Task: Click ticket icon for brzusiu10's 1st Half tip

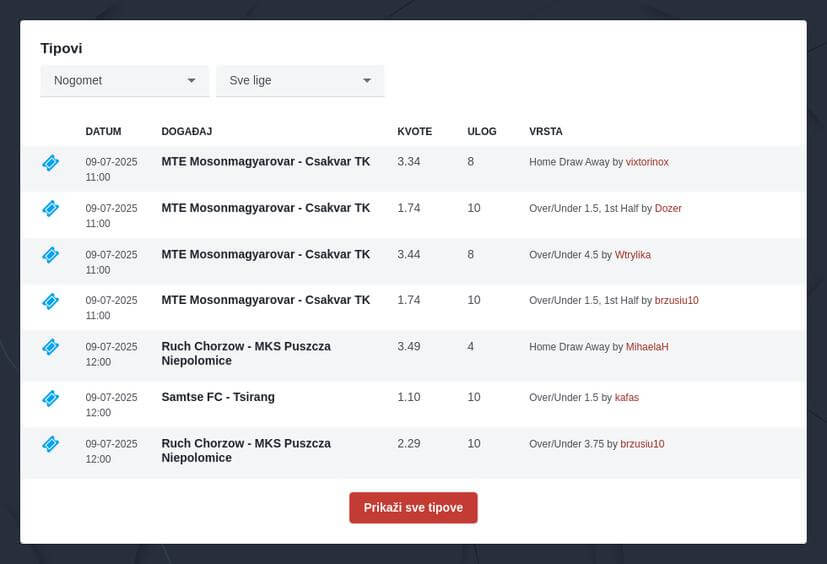Action: click(51, 301)
